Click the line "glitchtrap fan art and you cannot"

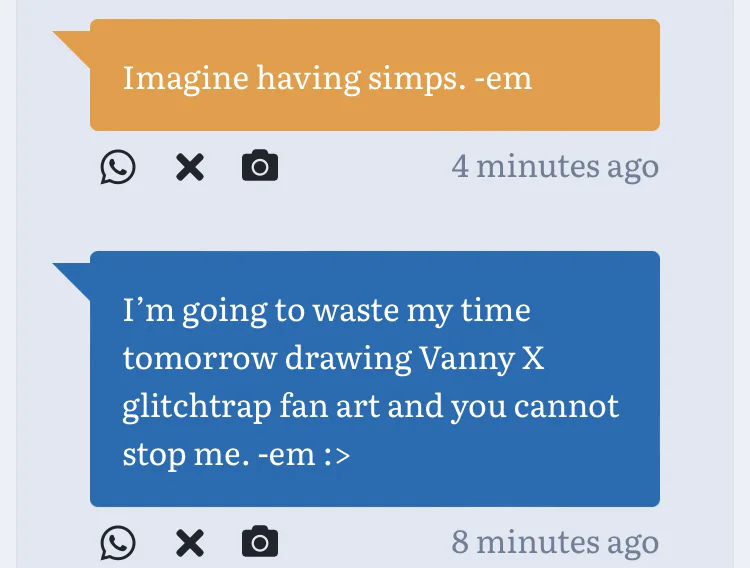point(371,406)
